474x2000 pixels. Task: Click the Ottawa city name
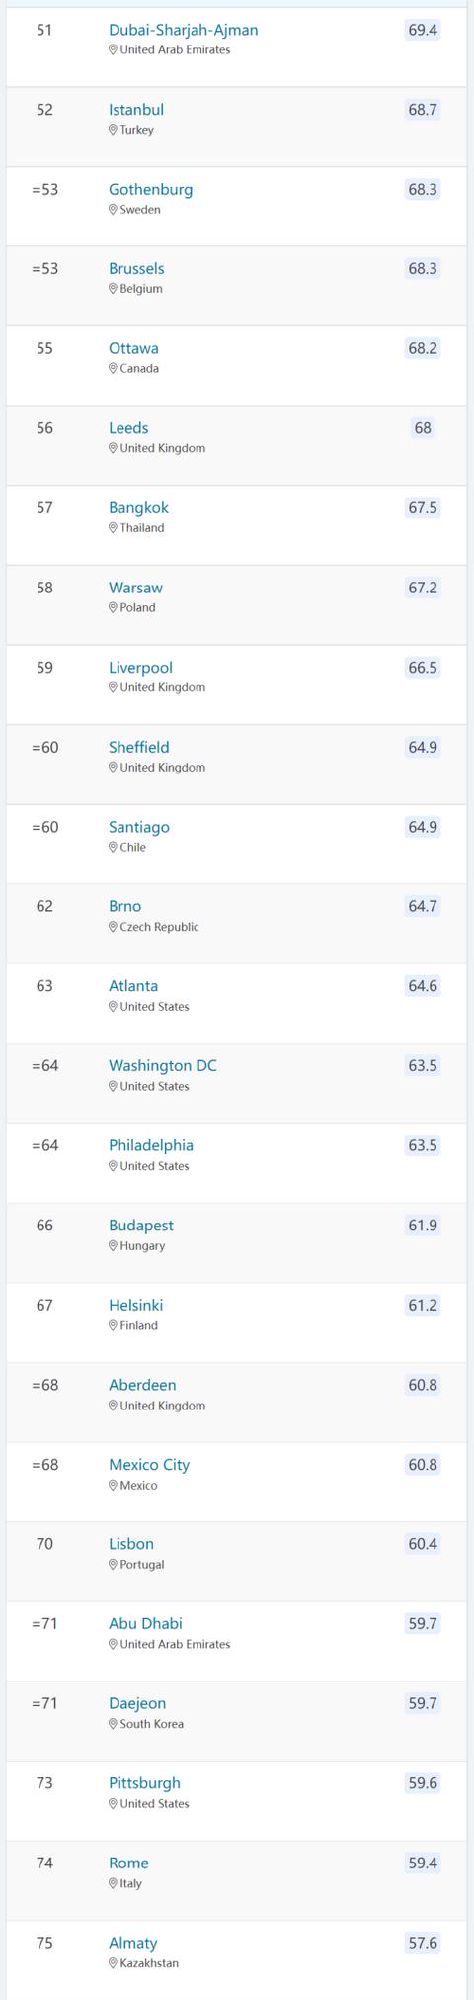(133, 348)
